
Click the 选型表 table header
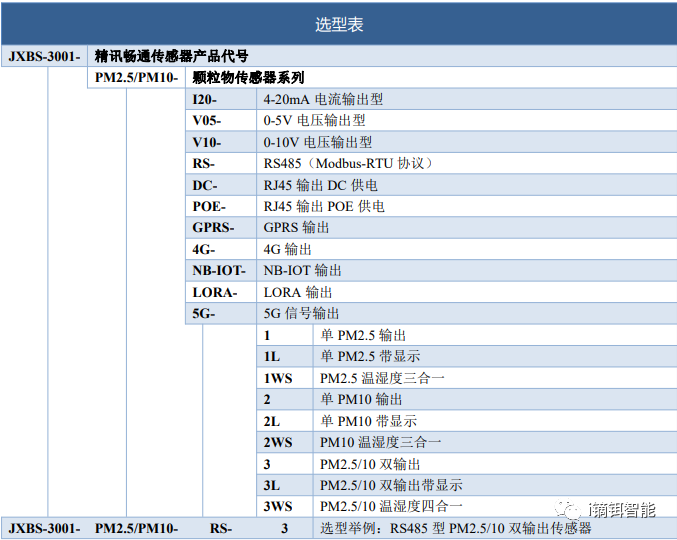(x=339, y=25)
